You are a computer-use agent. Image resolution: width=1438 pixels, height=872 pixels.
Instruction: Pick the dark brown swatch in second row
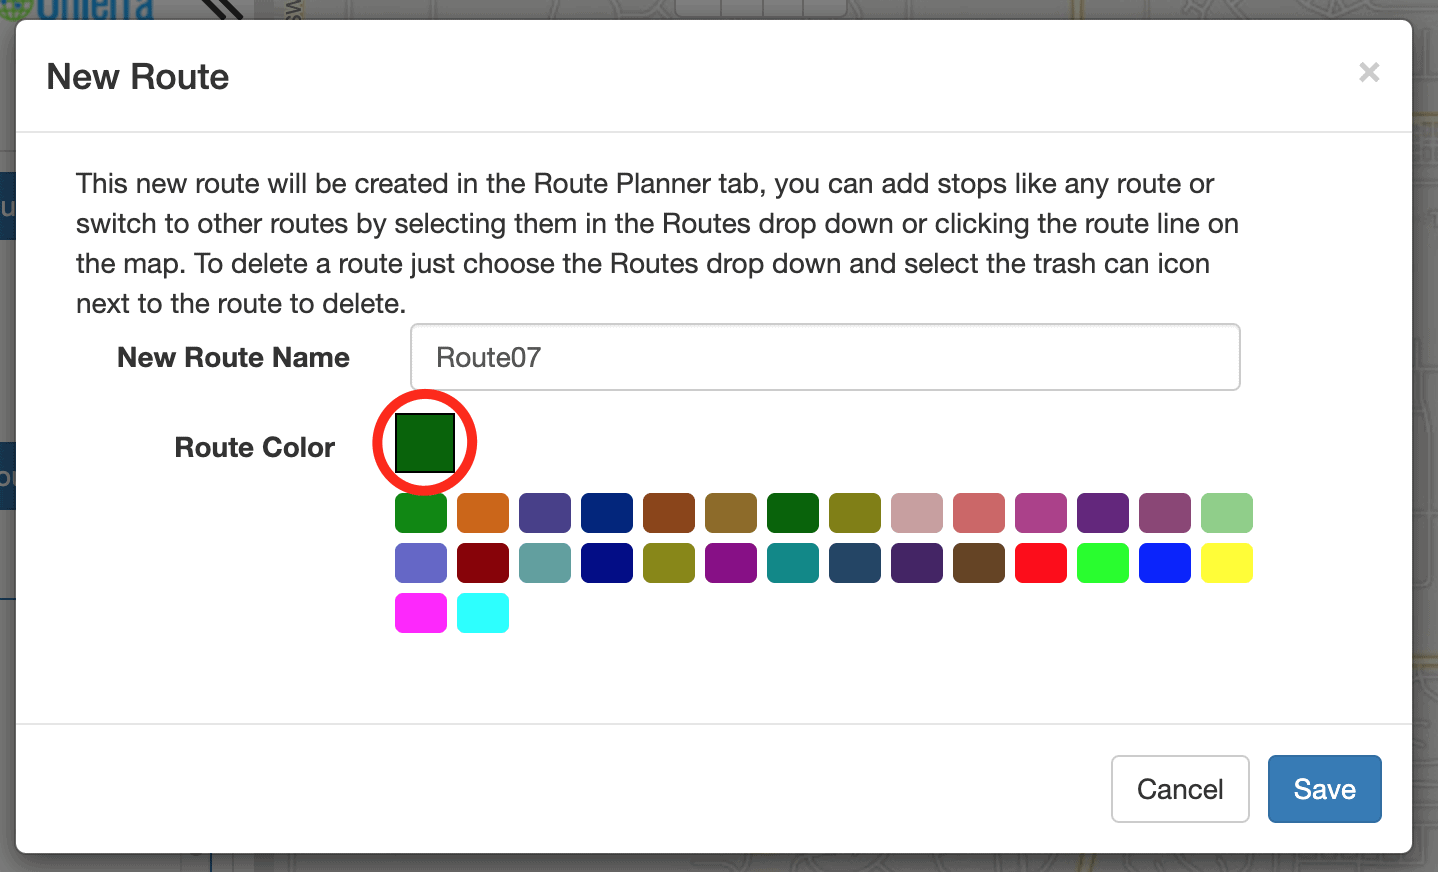[x=979, y=563]
